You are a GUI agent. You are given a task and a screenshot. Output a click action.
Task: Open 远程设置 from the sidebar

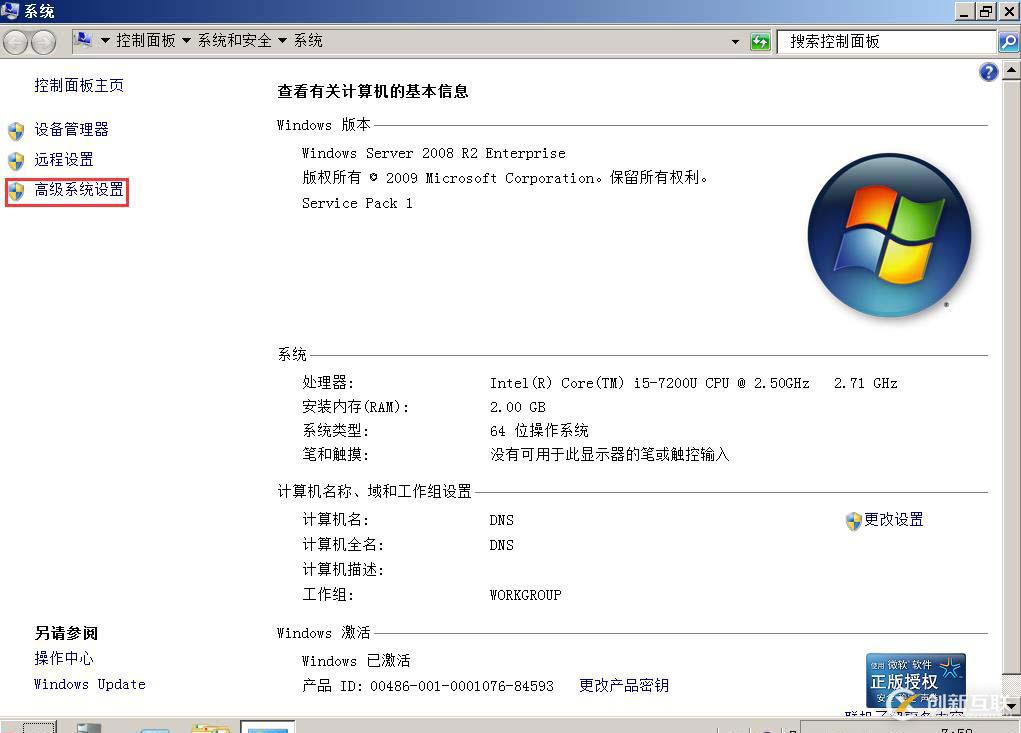(64, 159)
